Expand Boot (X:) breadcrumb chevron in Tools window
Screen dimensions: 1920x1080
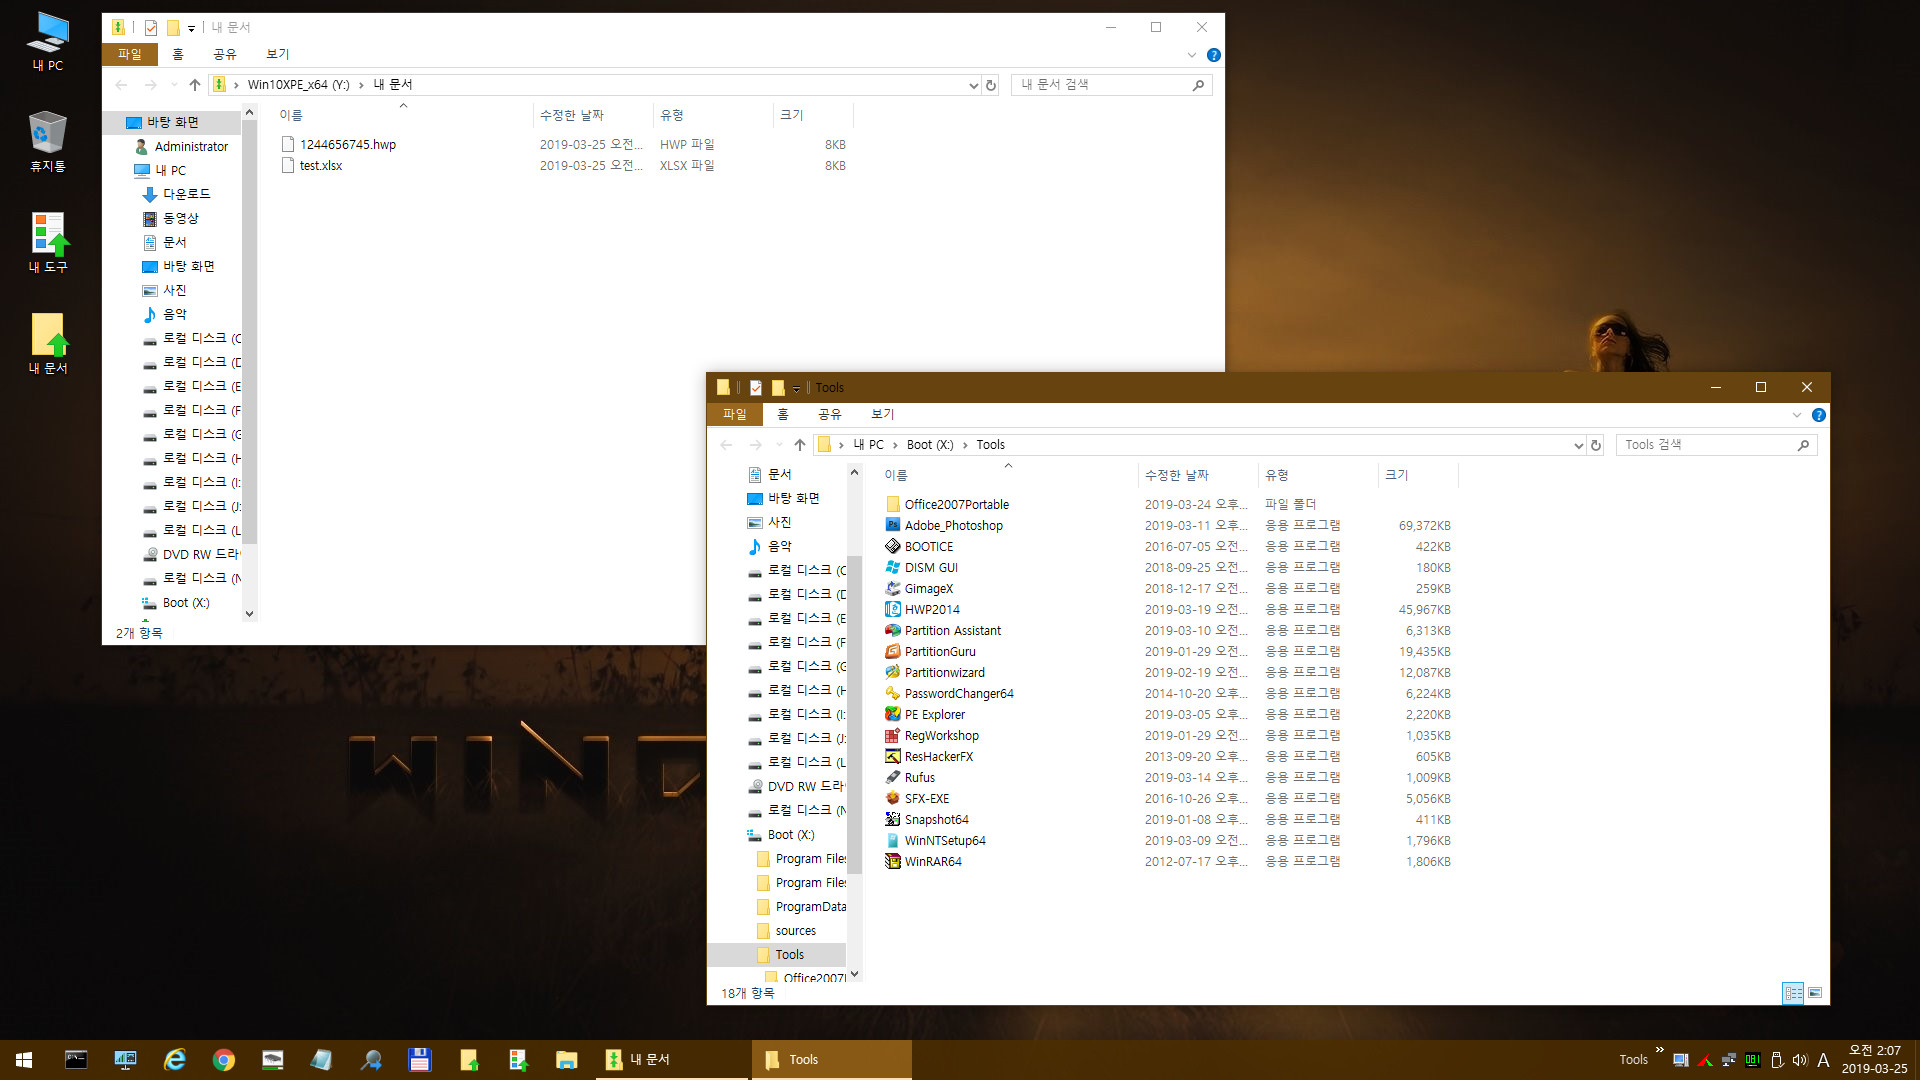click(x=965, y=445)
